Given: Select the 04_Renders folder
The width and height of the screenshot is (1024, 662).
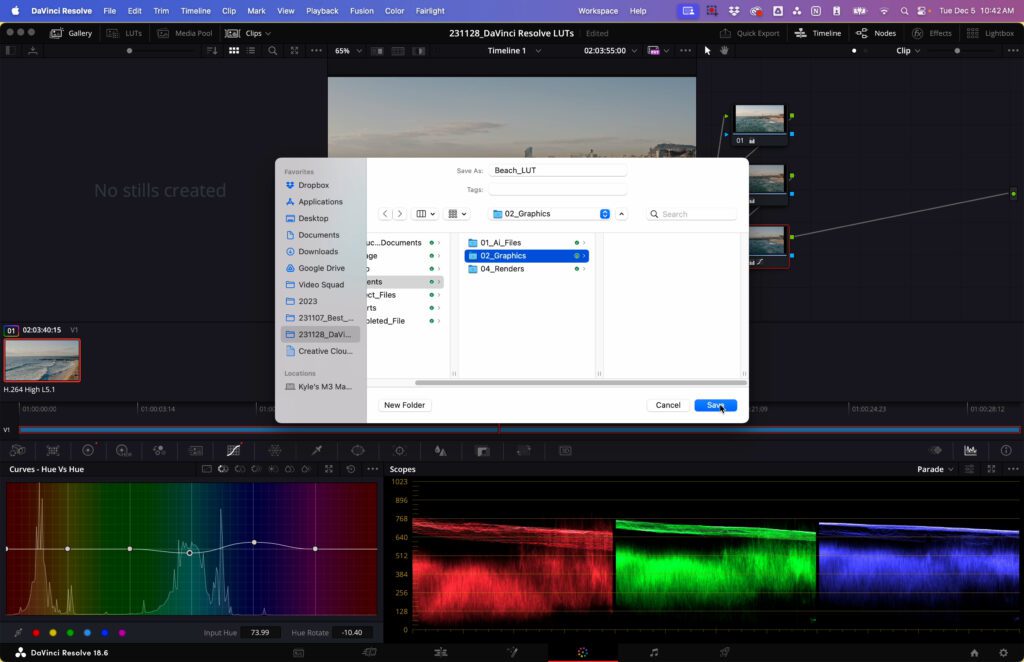Looking at the screenshot, I should 526,269.
